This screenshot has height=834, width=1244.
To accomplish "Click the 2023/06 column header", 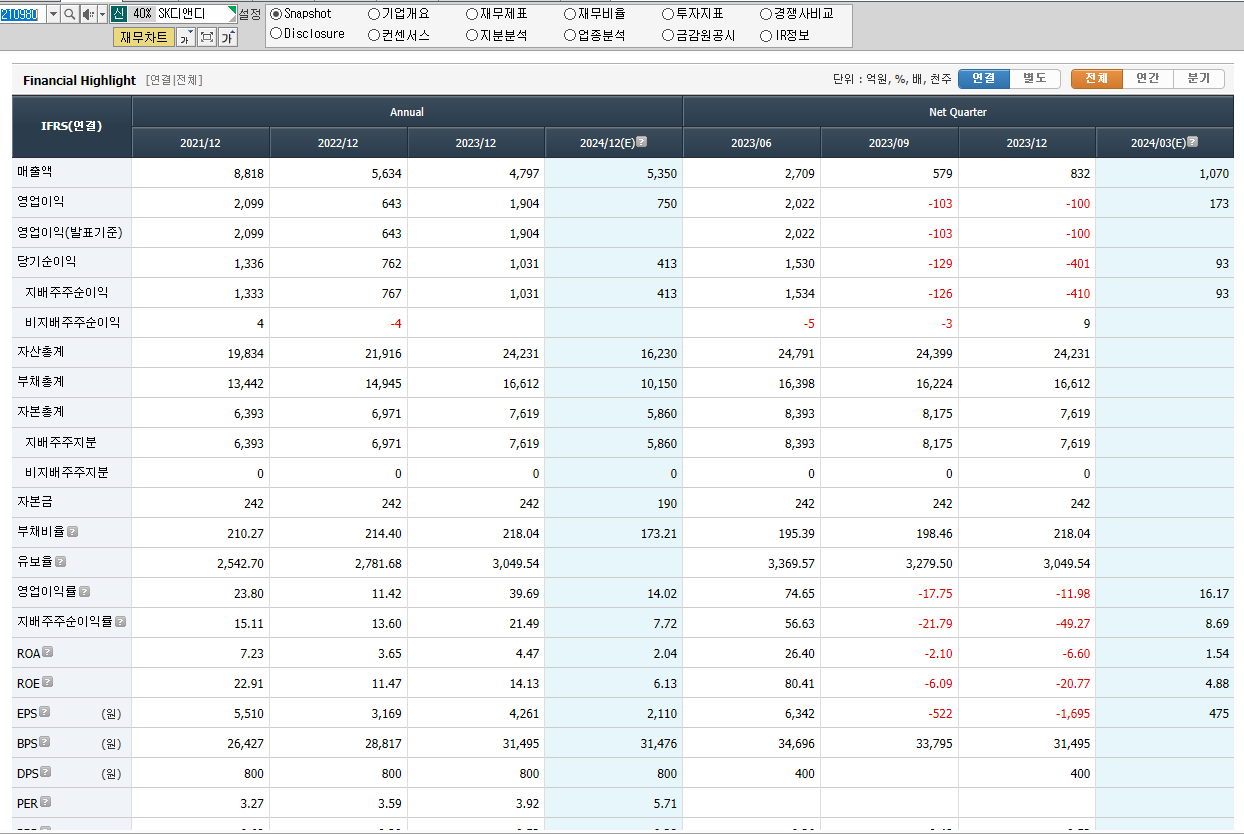I will [x=752, y=143].
